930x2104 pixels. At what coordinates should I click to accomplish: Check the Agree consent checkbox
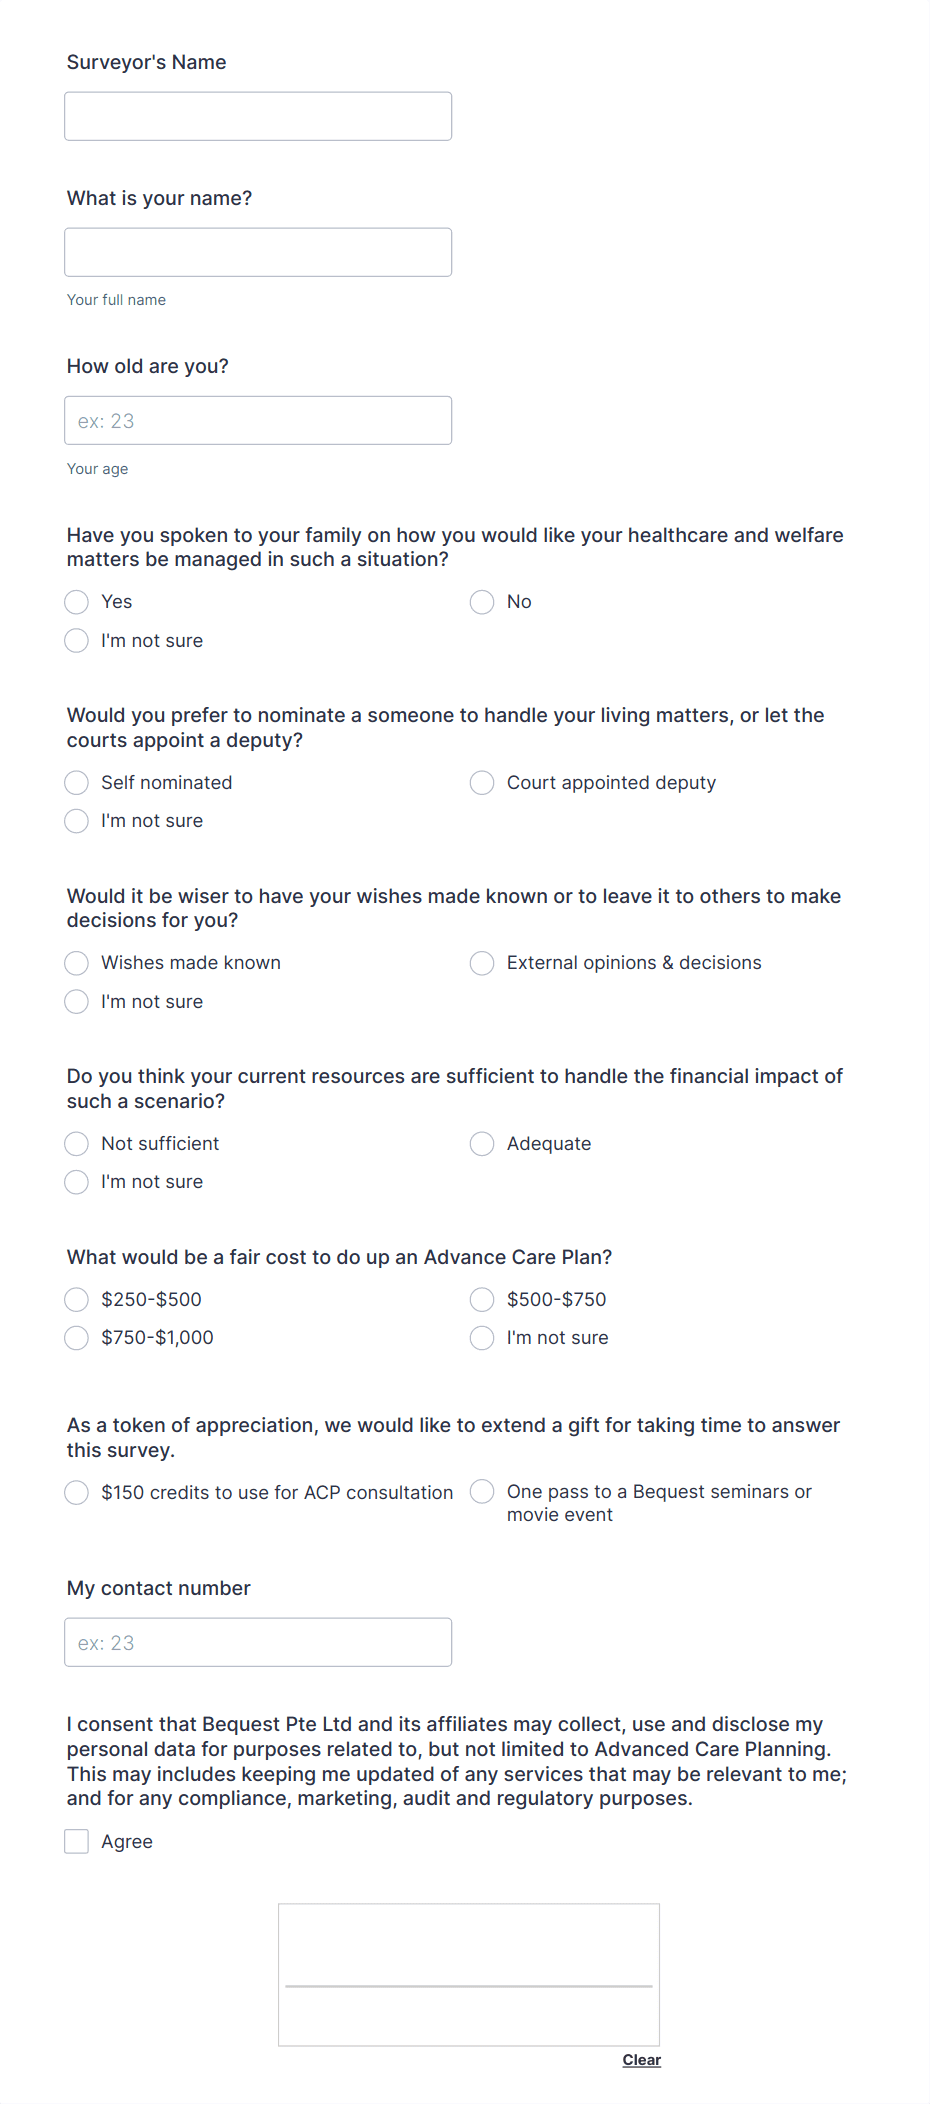(x=76, y=1840)
